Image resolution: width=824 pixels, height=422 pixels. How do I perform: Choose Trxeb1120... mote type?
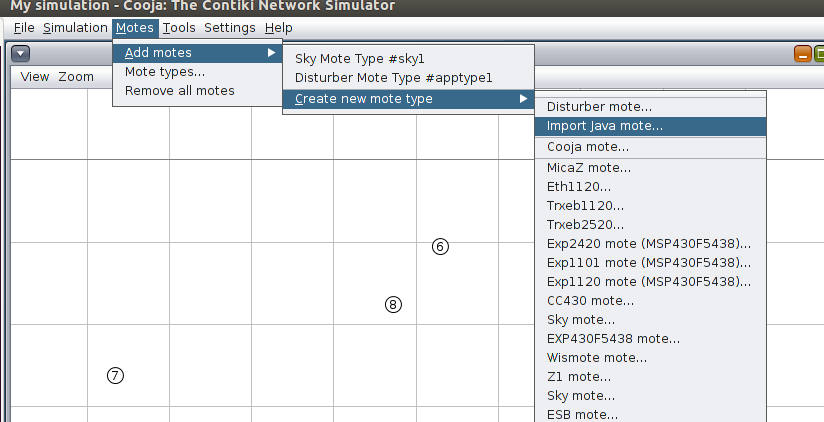click(651, 205)
